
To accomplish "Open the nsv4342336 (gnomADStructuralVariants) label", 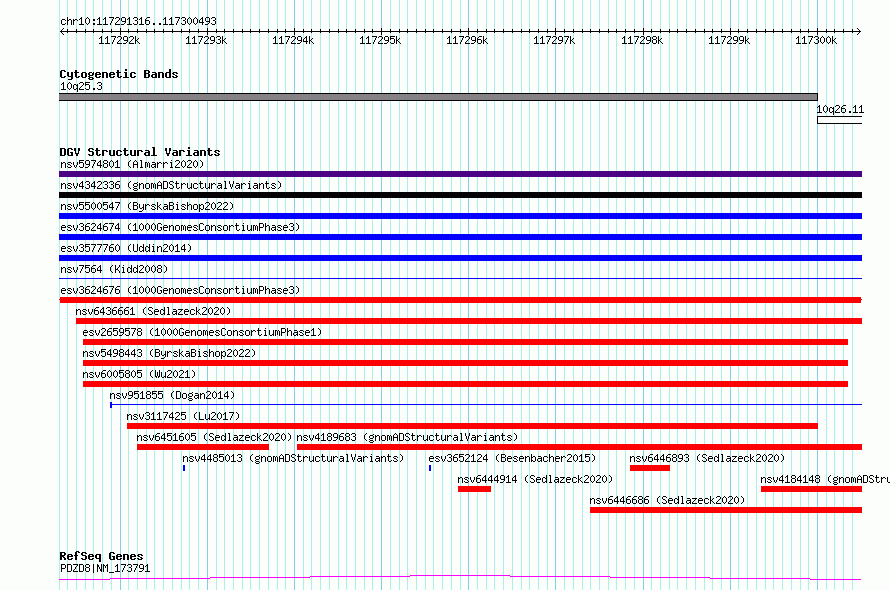I will (x=171, y=185).
